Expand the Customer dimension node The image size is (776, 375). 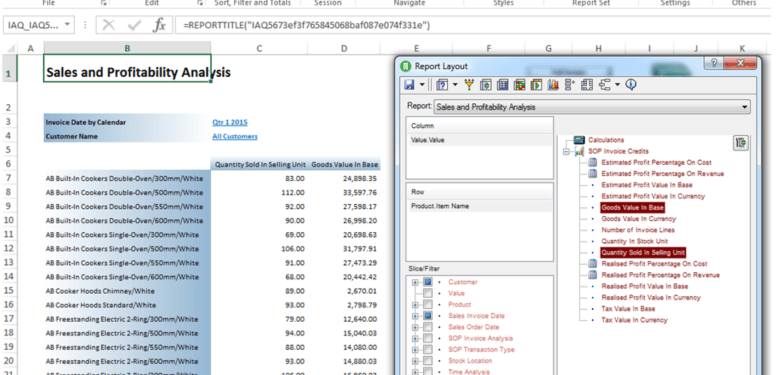coord(415,282)
